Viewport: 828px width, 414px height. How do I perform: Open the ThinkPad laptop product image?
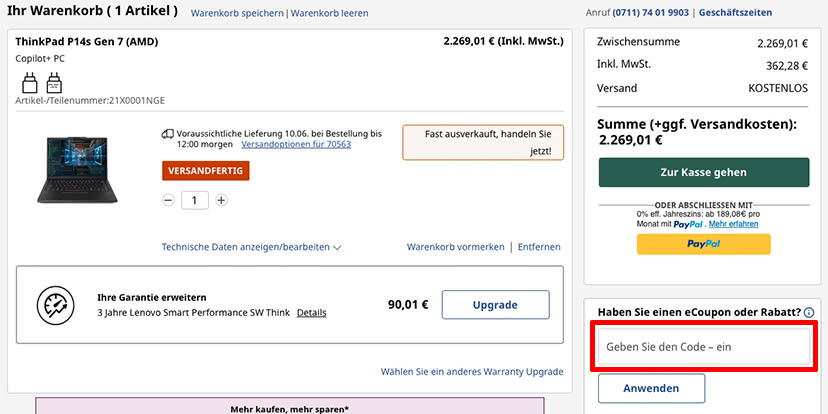point(77,169)
